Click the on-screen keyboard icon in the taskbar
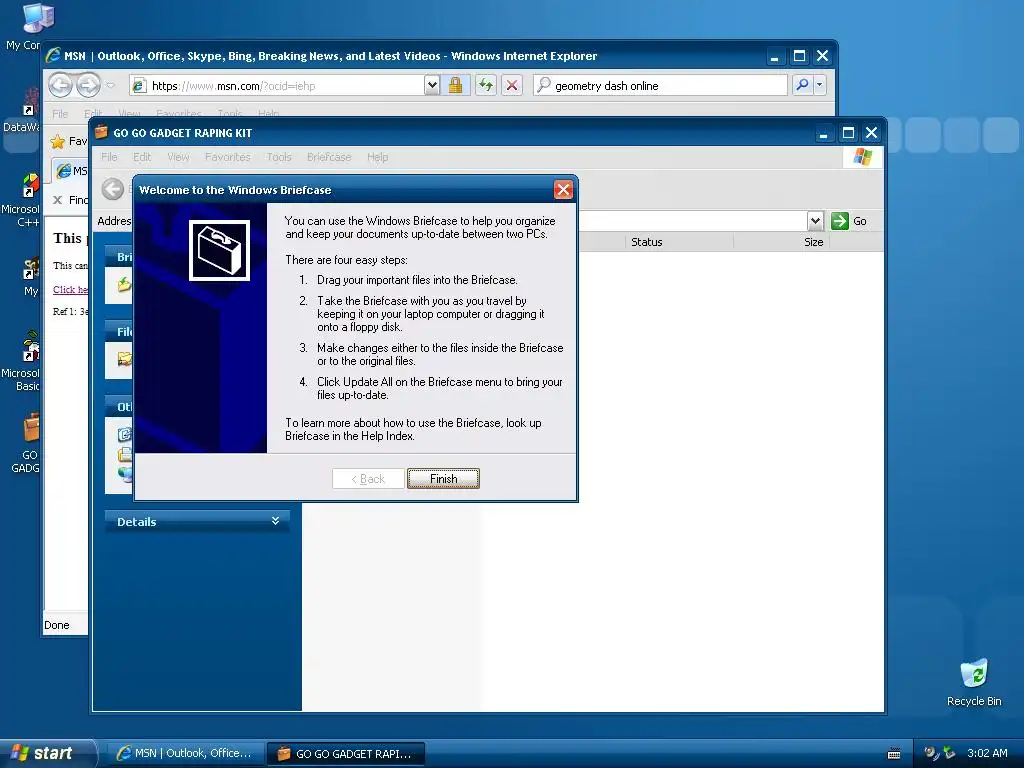The height and width of the screenshot is (768, 1024). coord(894,754)
